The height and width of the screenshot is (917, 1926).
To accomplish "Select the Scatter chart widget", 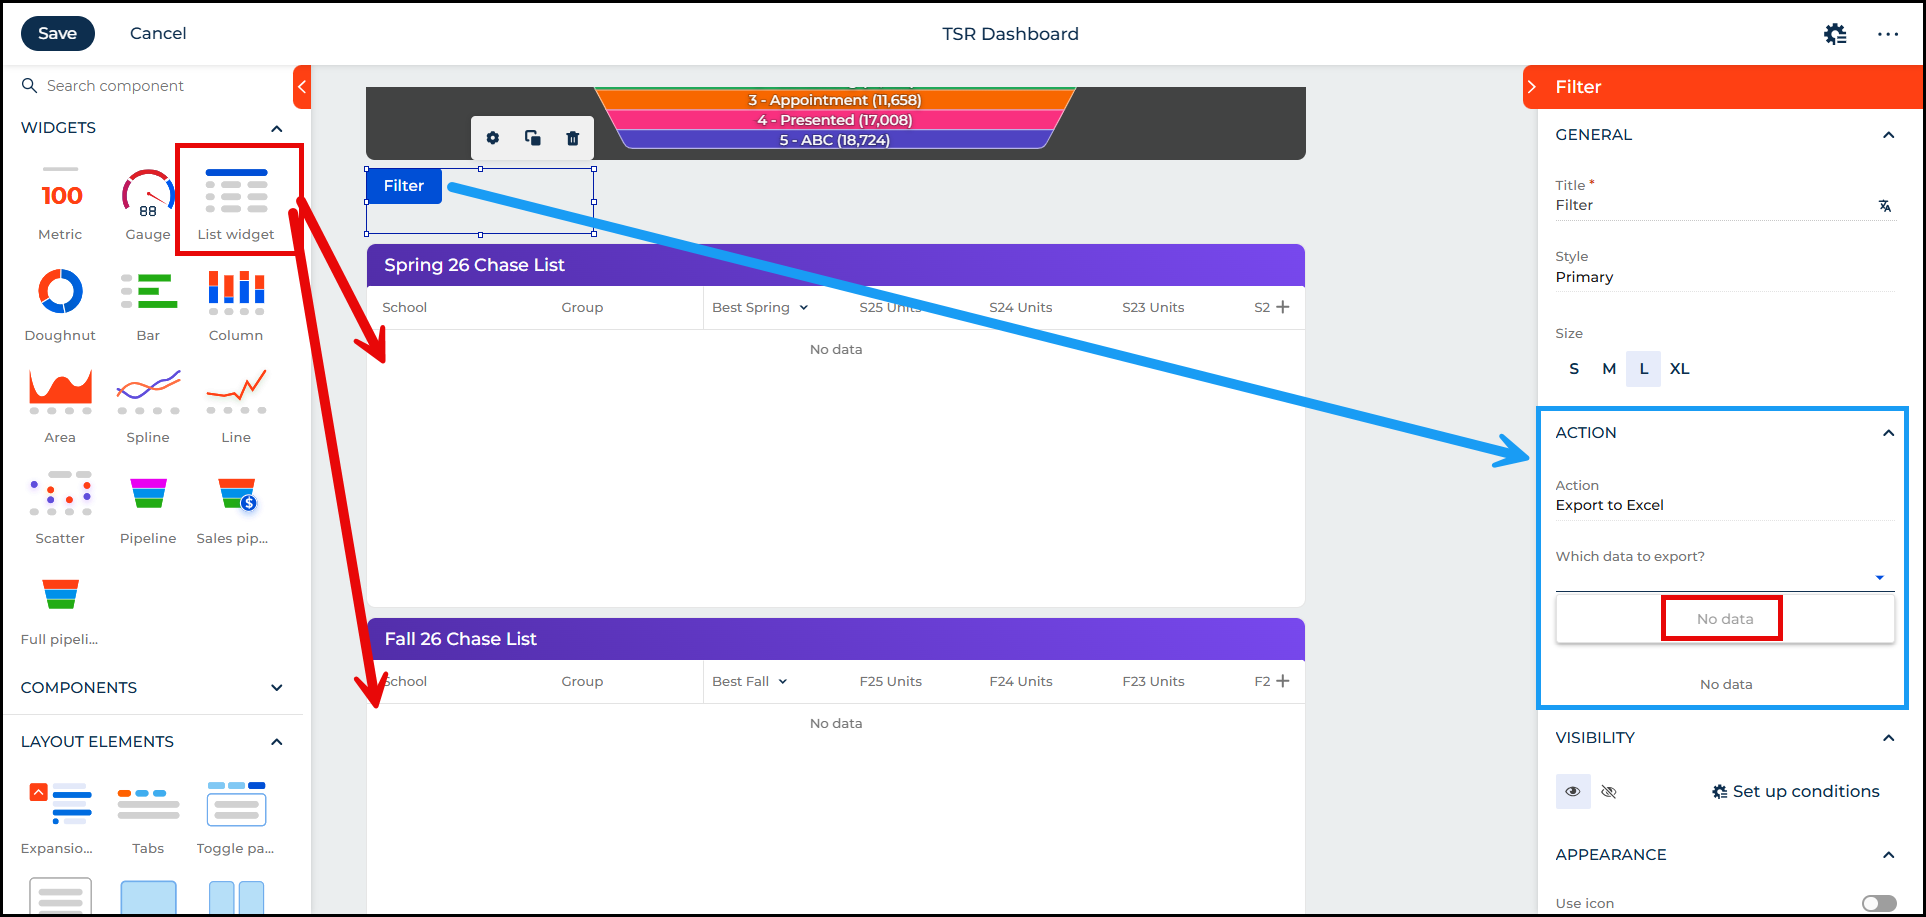I will (60, 494).
